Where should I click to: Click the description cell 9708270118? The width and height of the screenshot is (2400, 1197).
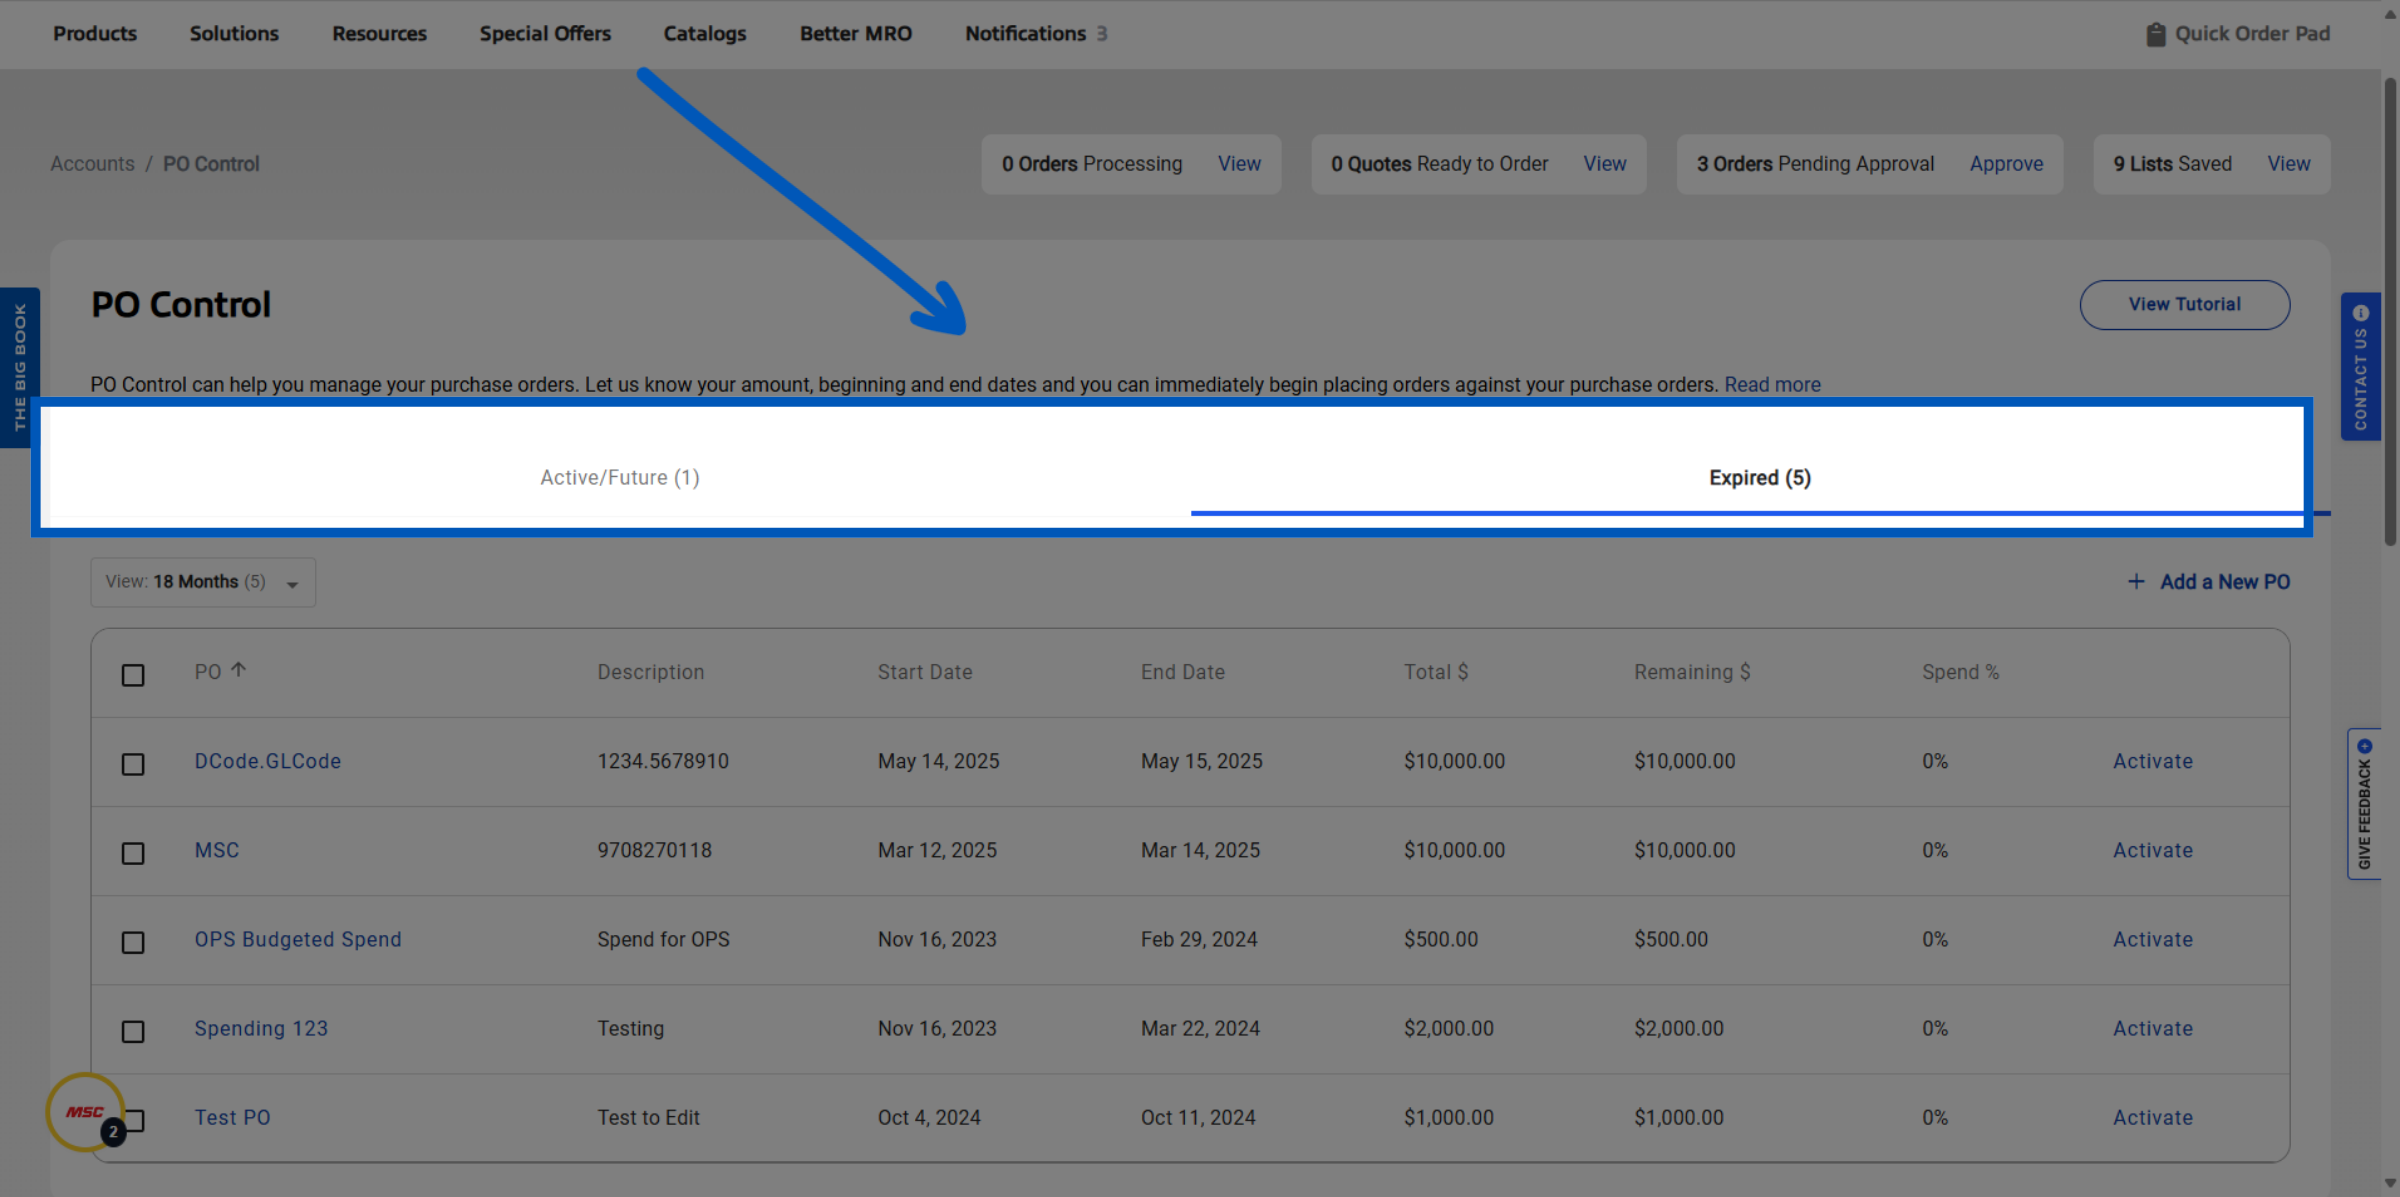point(655,850)
